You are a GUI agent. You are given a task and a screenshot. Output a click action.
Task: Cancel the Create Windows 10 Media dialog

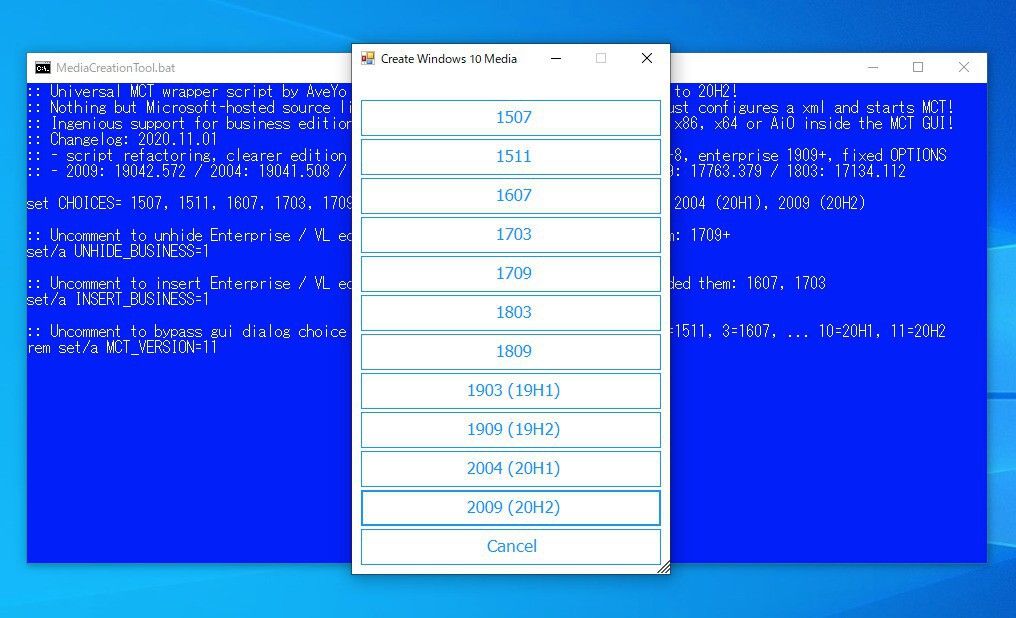(511, 547)
